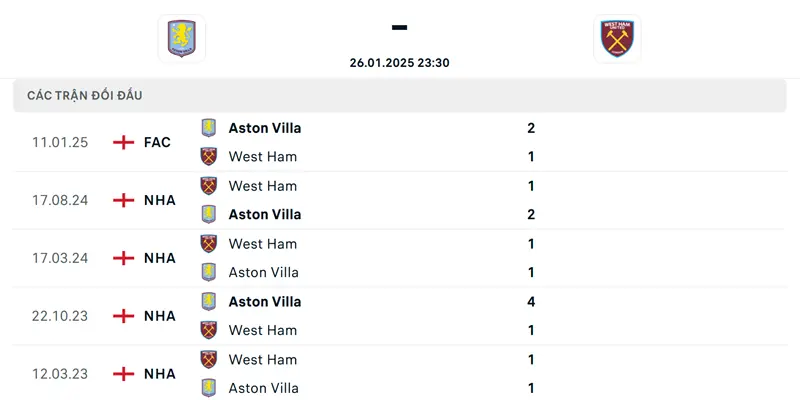Select the FAC competition label

click(x=157, y=142)
